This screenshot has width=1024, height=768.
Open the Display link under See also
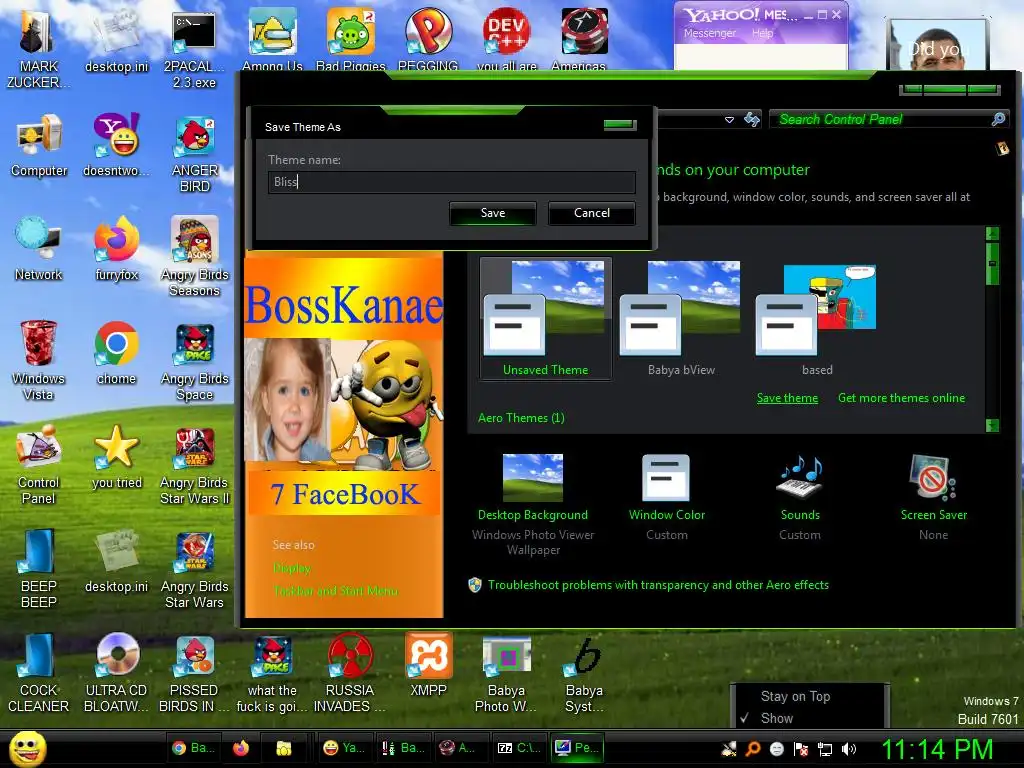coord(292,568)
